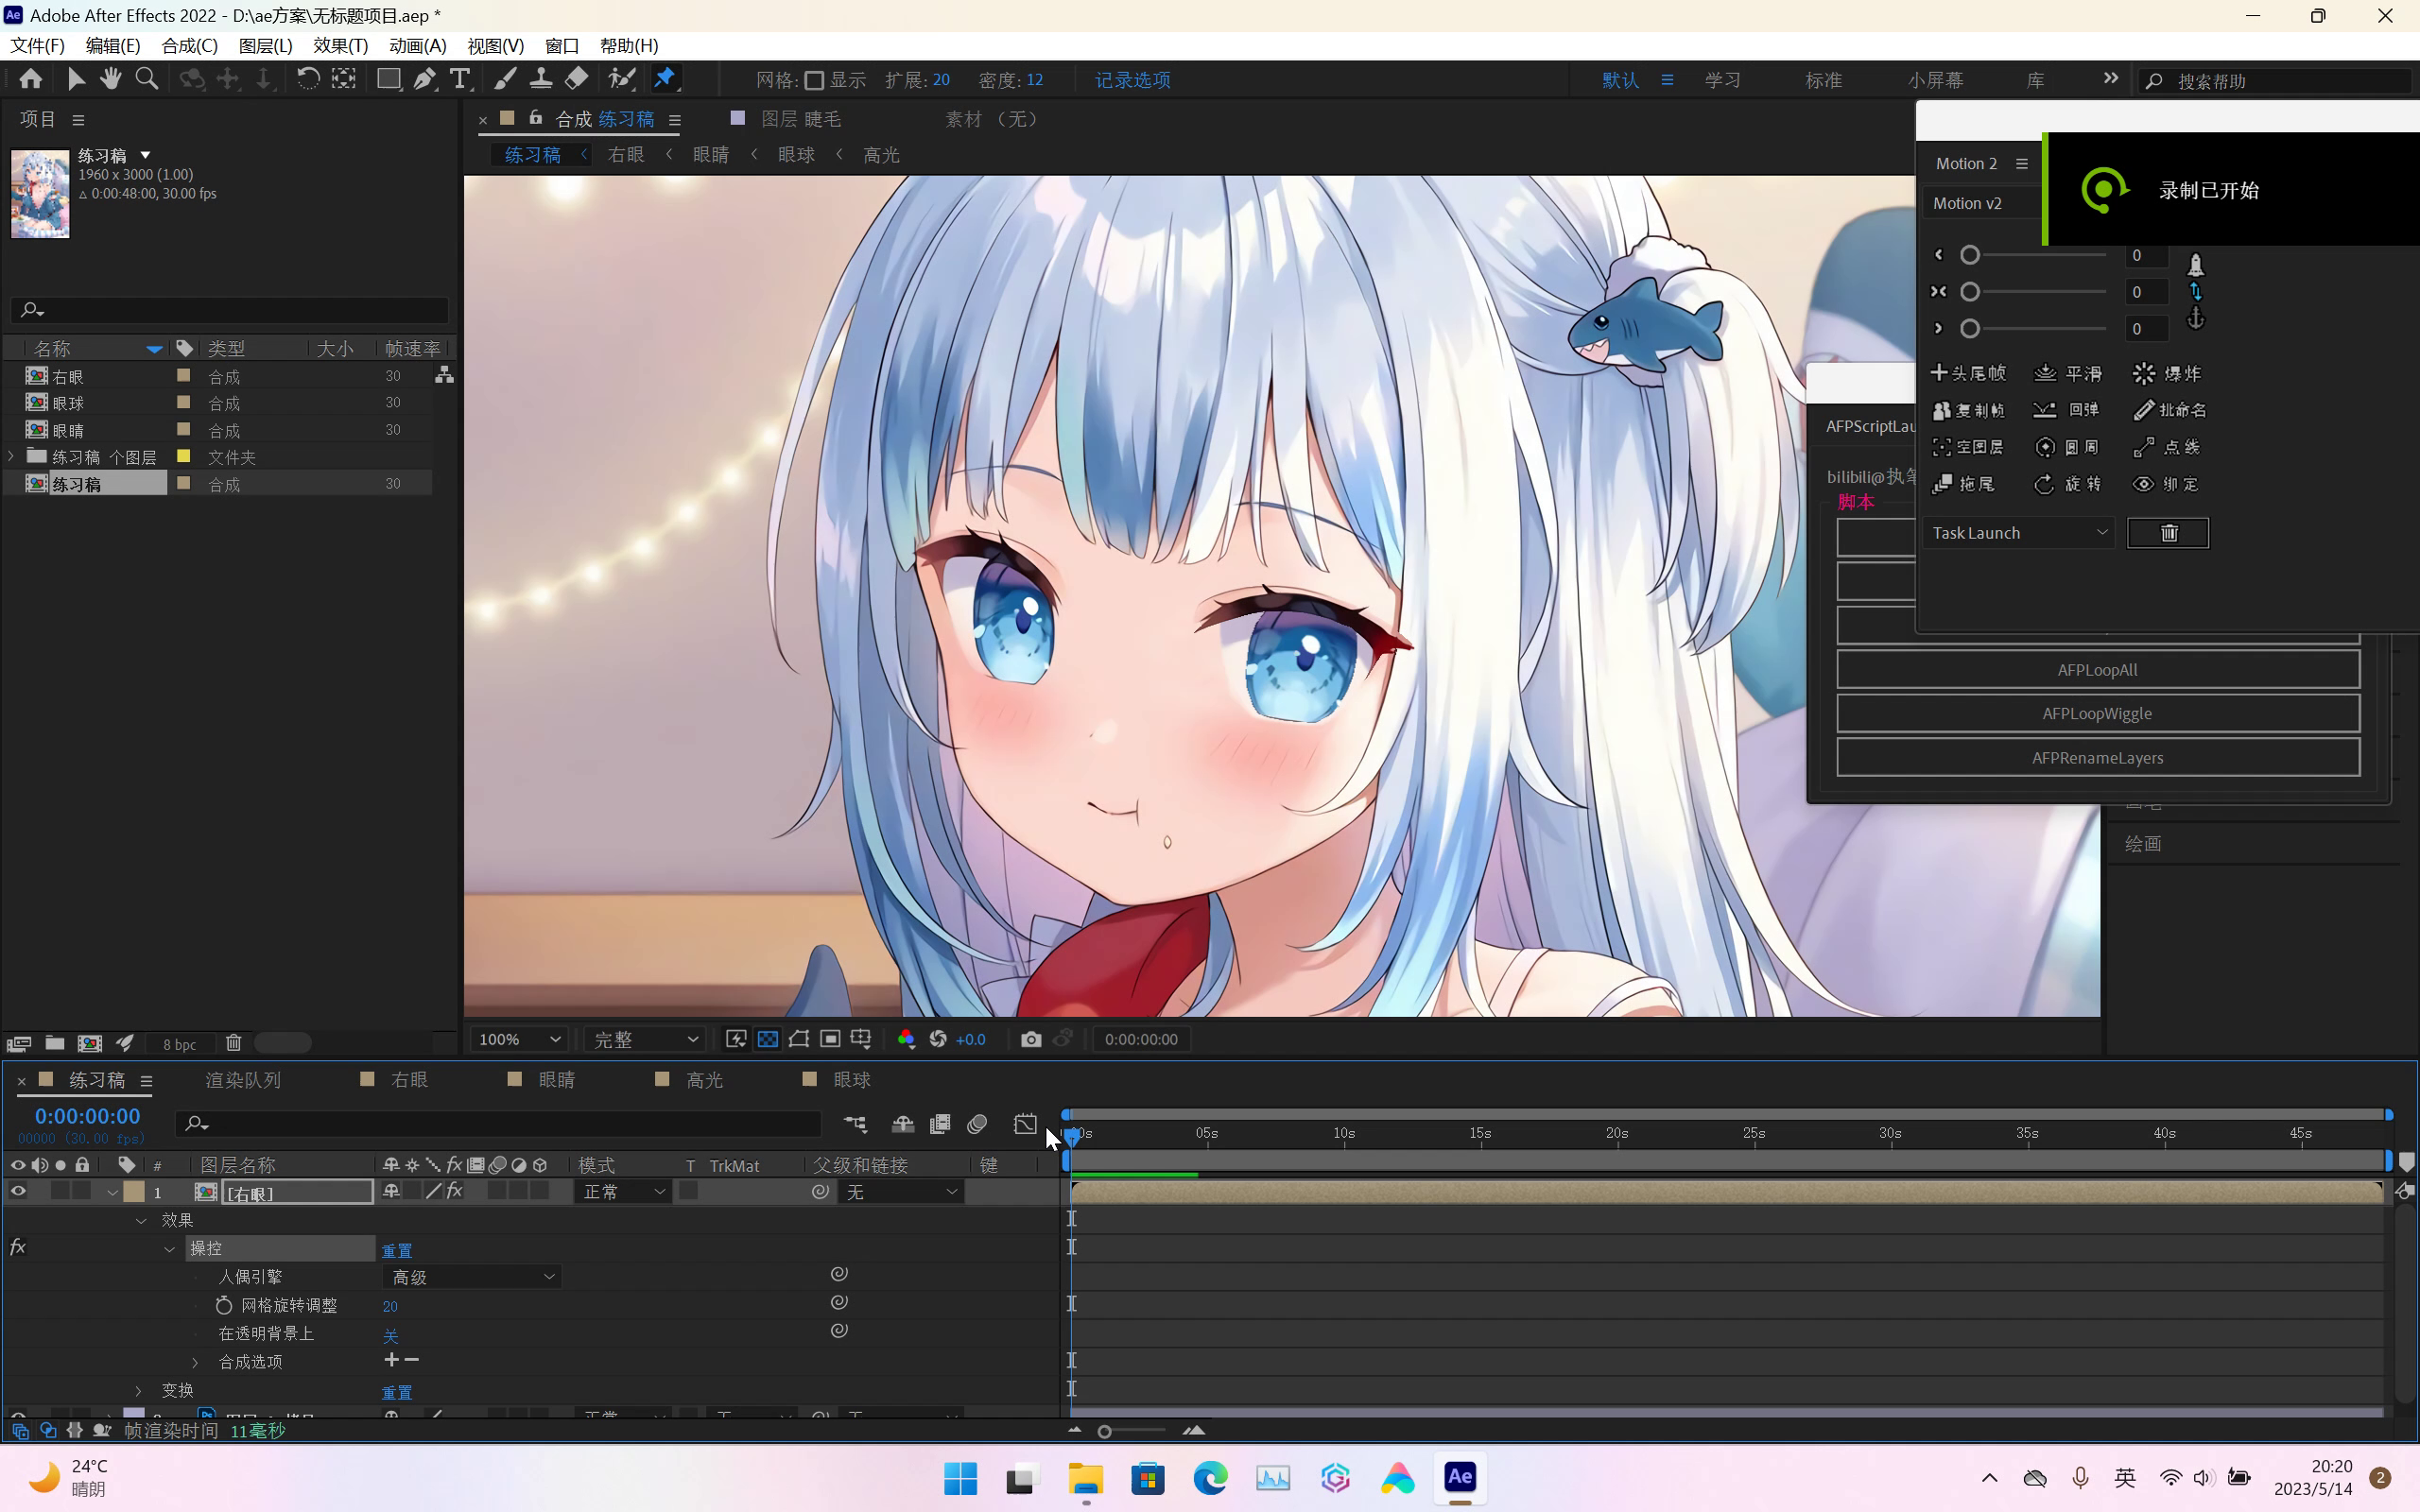
Task: Select the Pen tool
Action: [x=425, y=79]
